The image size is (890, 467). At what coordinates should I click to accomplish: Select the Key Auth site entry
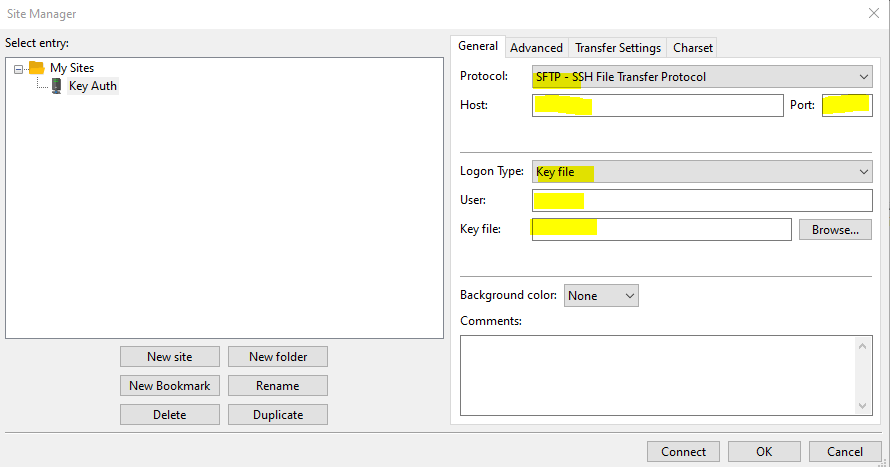[93, 86]
